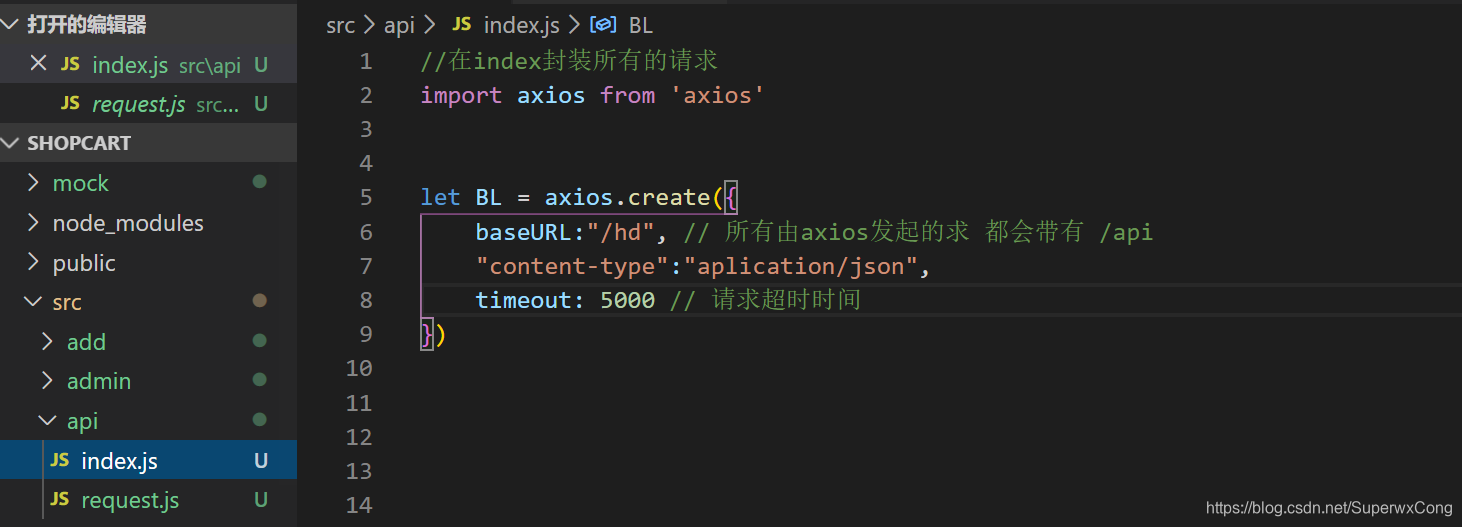Image resolution: width=1462 pixels, height=527 pixels.
Task: Expand the public folder
Action: pos(33,263)
